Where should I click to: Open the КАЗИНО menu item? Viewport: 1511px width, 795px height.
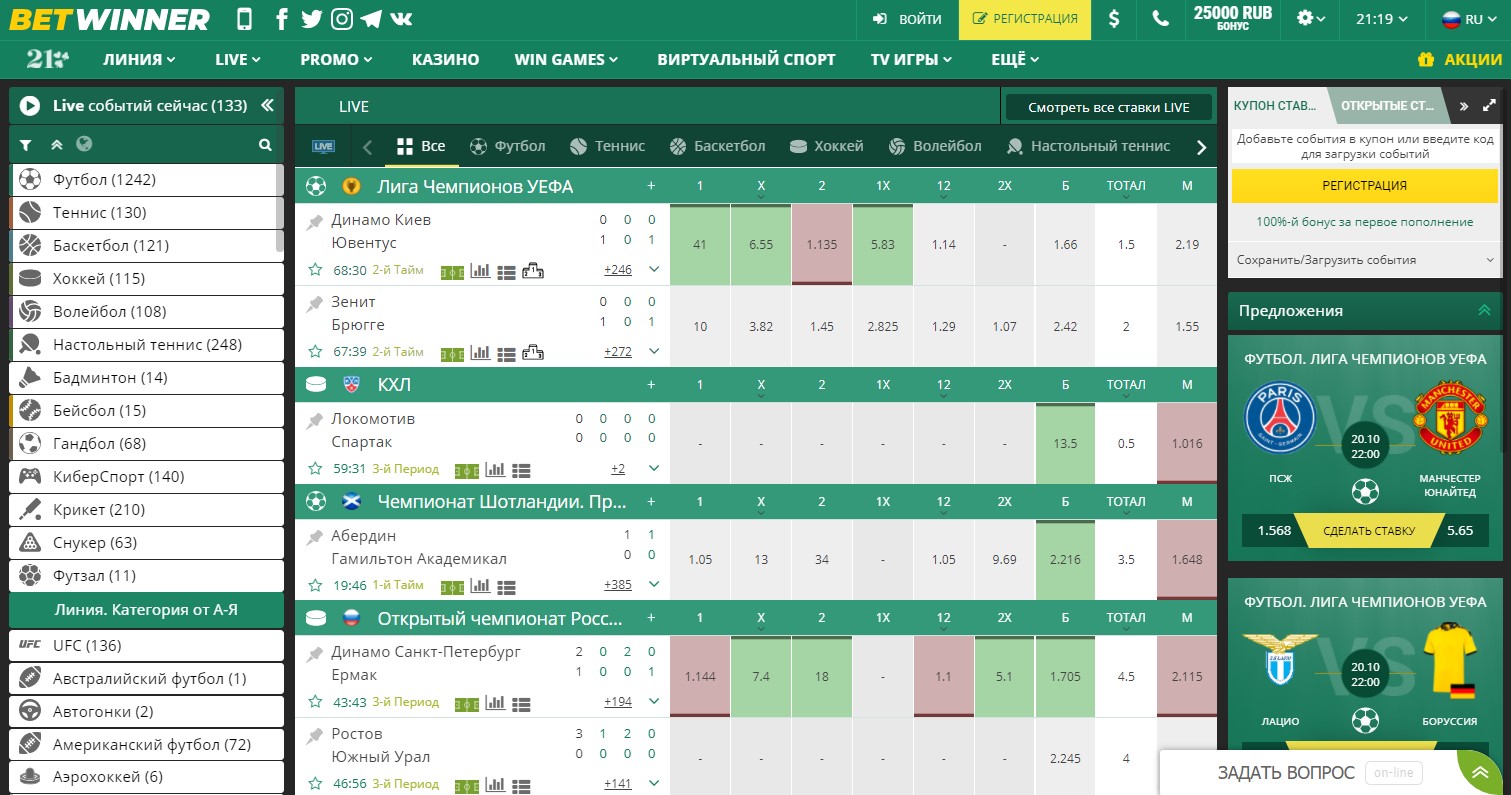point(446,59)
